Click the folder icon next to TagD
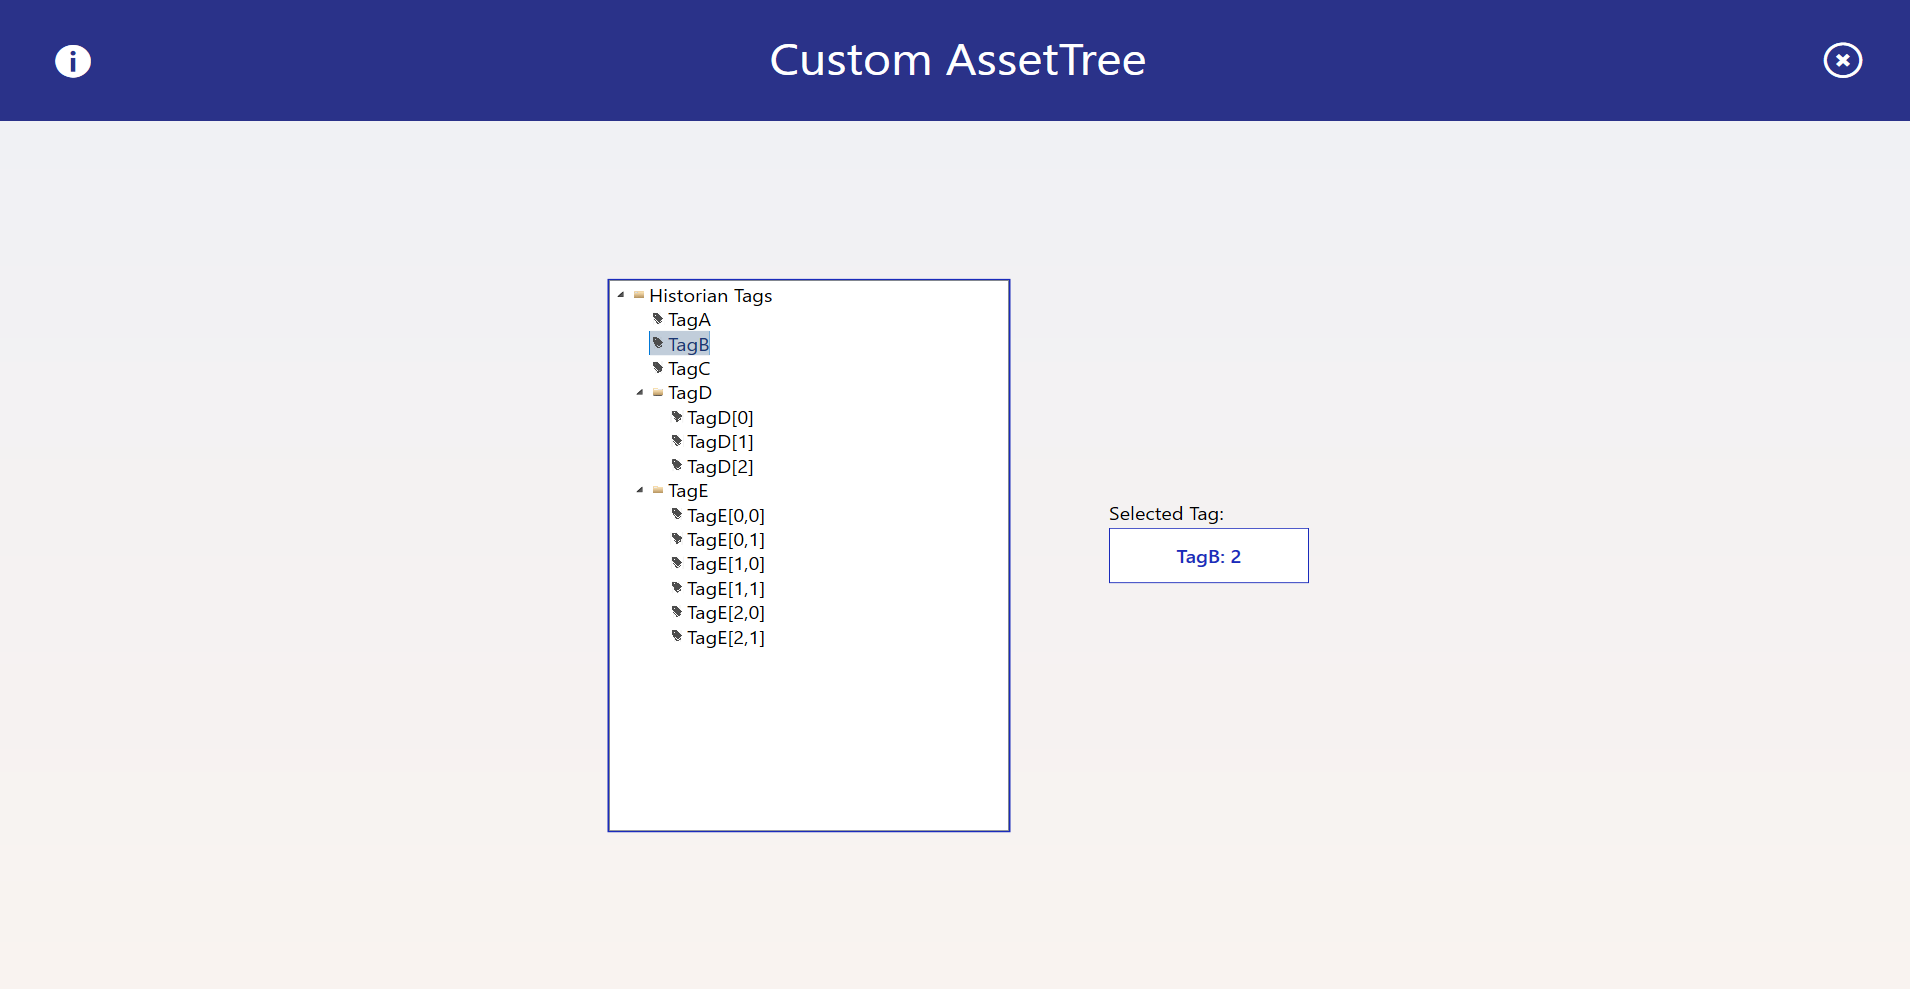The width and height of the screenshot is (1910, 989). click(658, 393)
